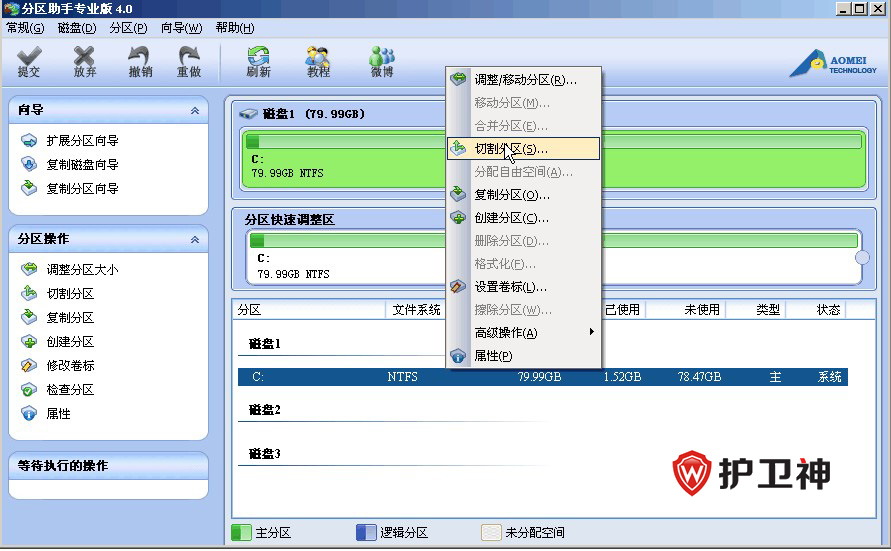Click 复制磁盘向导 in the wizard panel
Screen dimensions: 891x551
point(82,165)
